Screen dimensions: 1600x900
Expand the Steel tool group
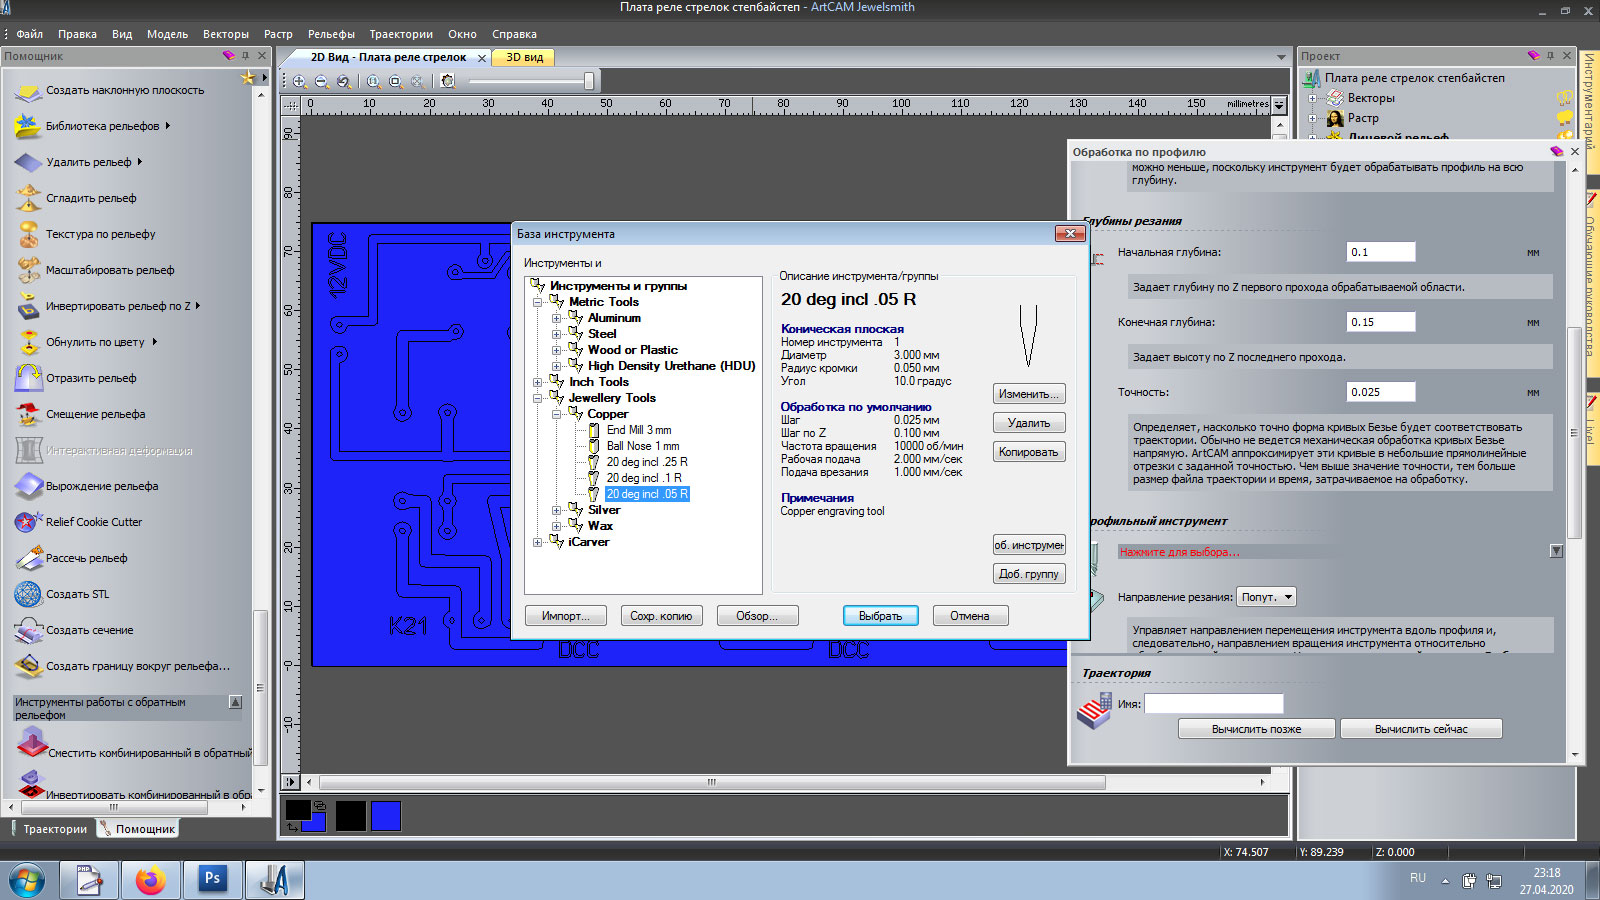[x=557, y=334]
